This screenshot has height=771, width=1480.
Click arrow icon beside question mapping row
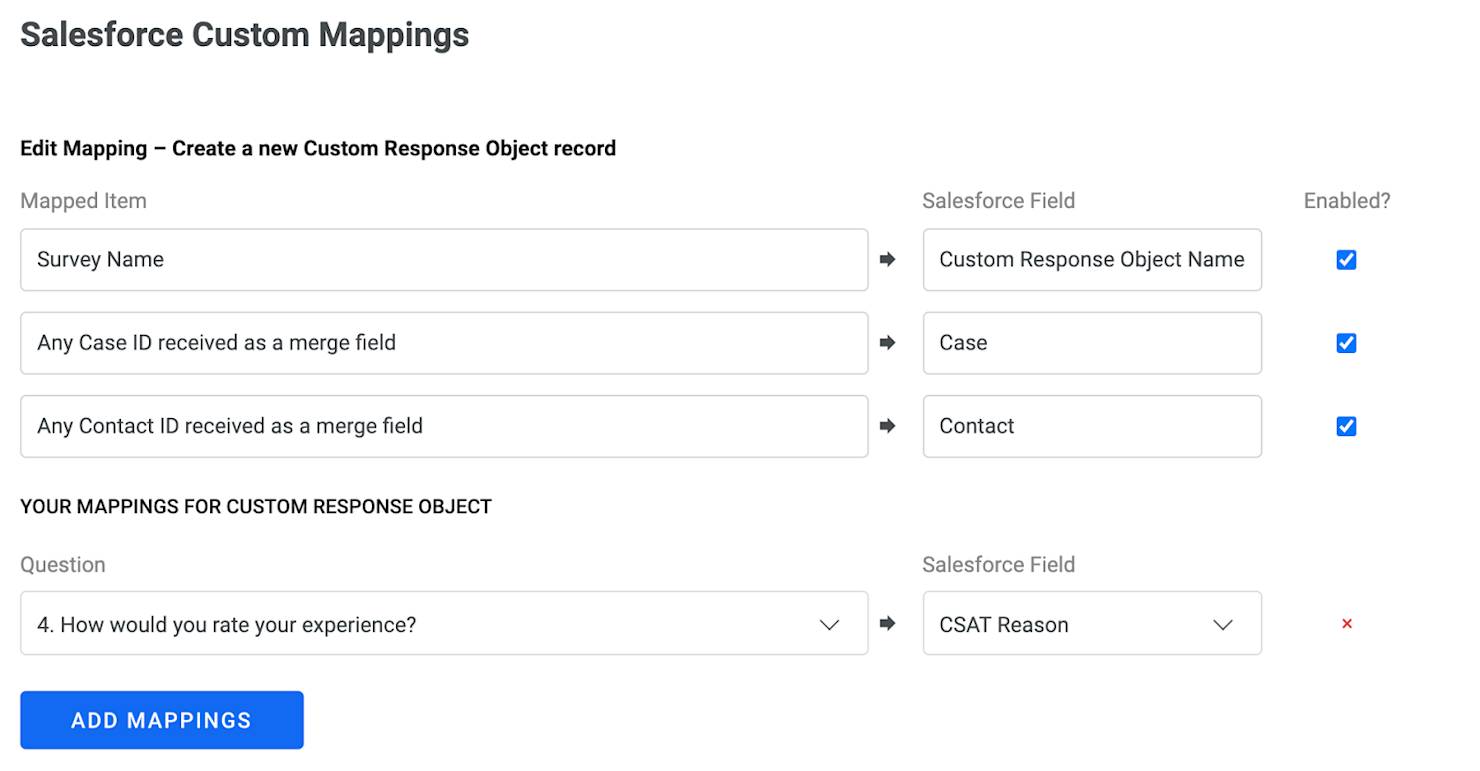point(887,624)
